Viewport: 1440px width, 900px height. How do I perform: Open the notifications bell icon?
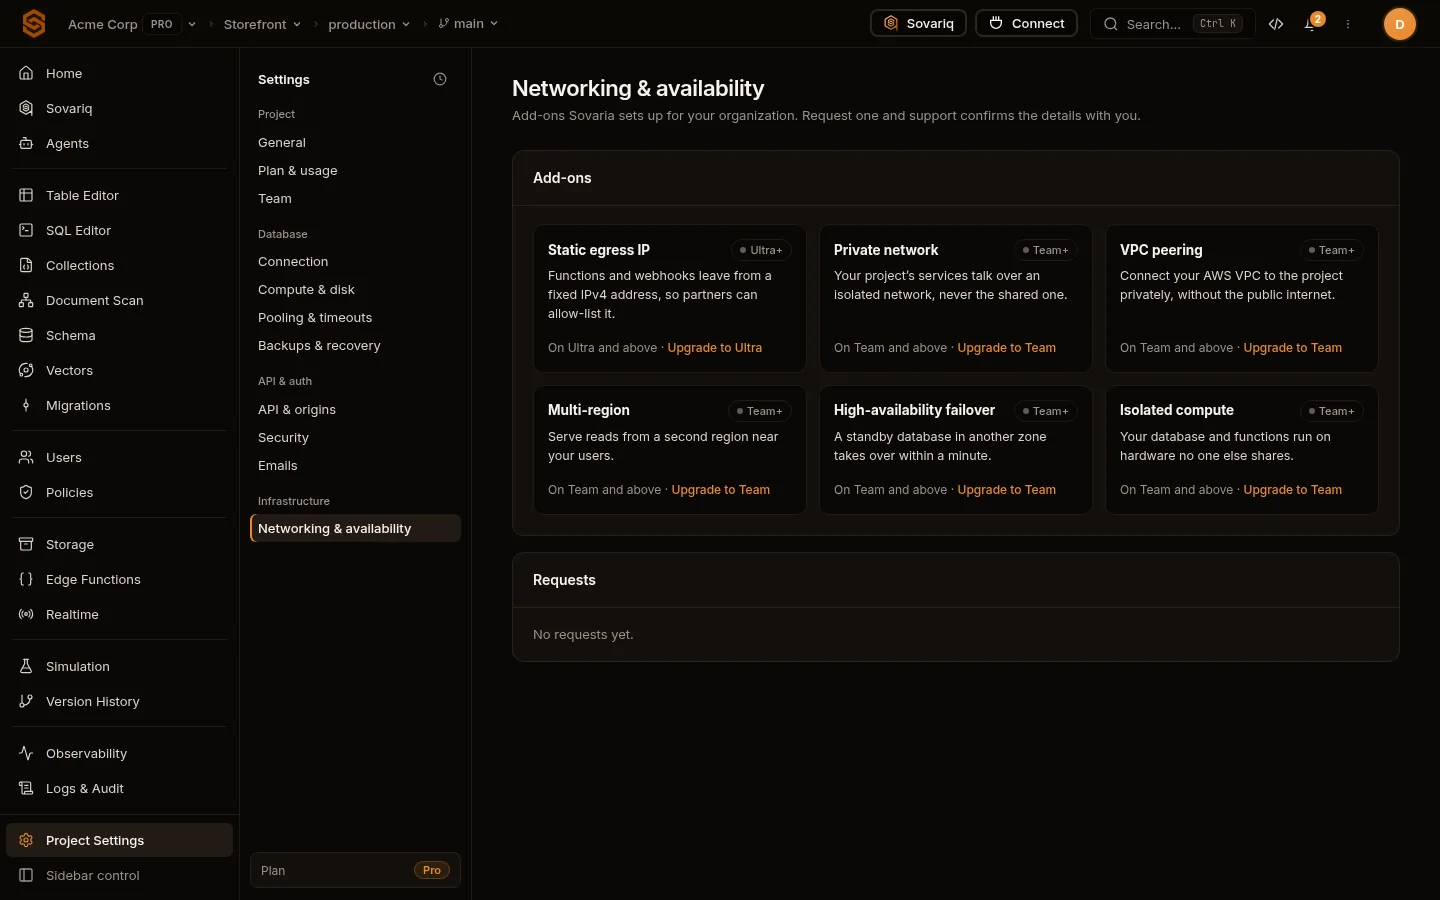tap(1310, 24)
